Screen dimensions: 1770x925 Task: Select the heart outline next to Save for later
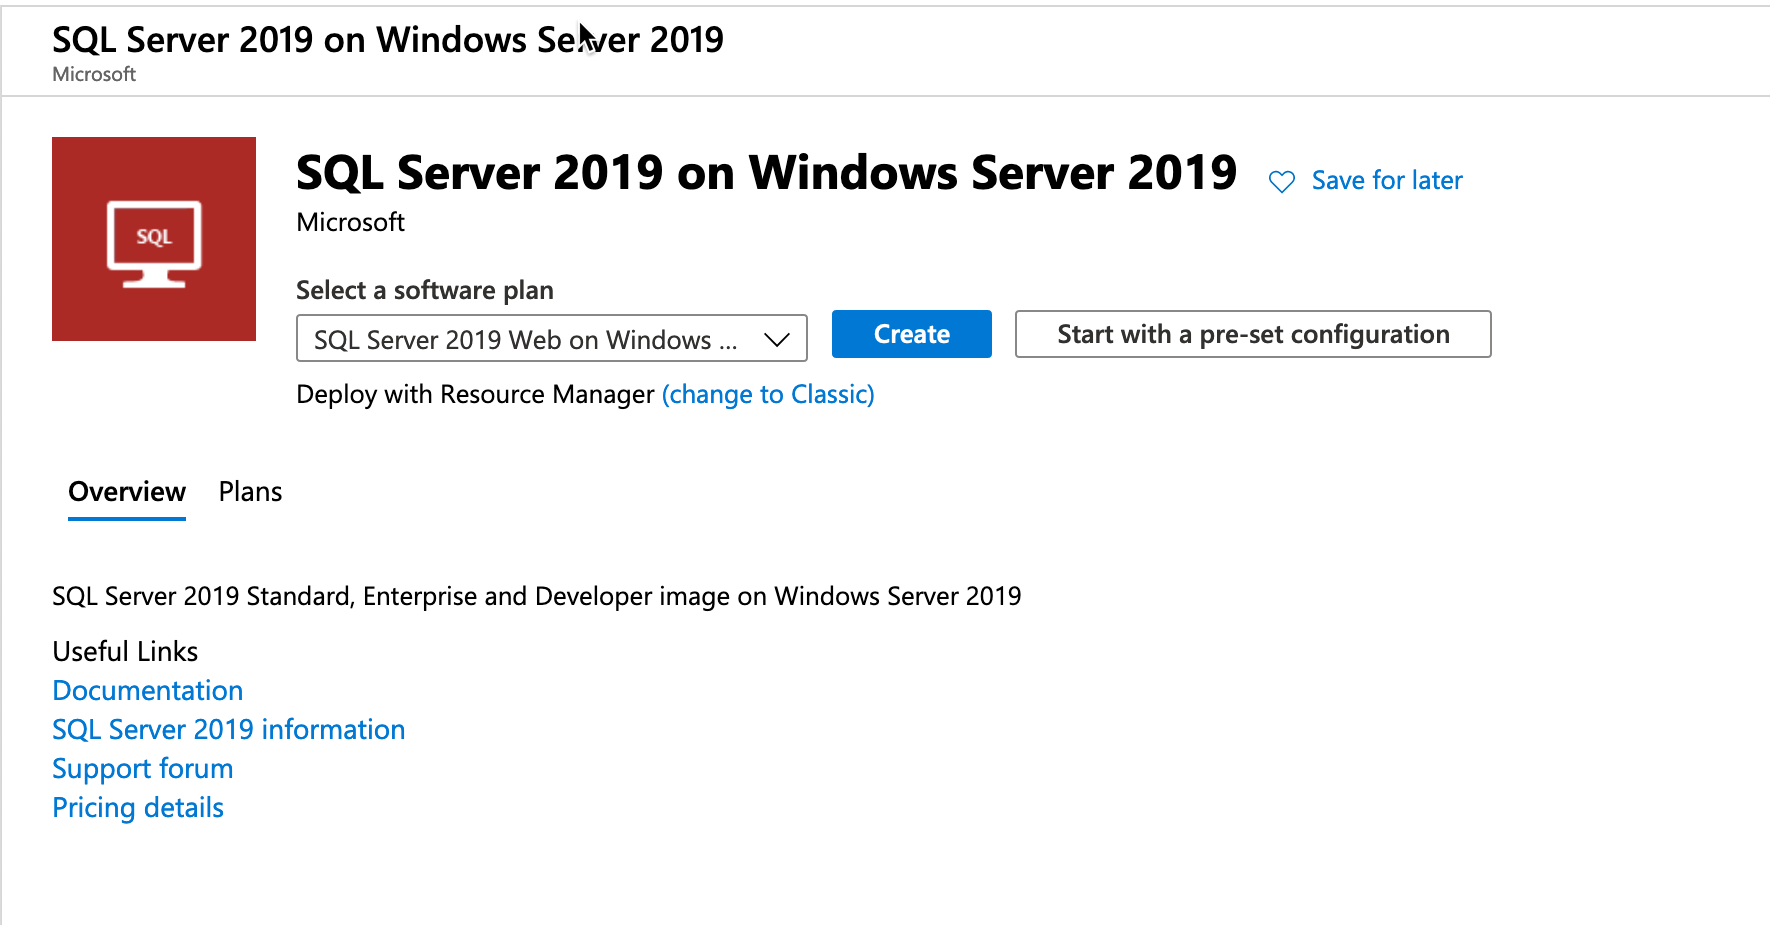1281,181
